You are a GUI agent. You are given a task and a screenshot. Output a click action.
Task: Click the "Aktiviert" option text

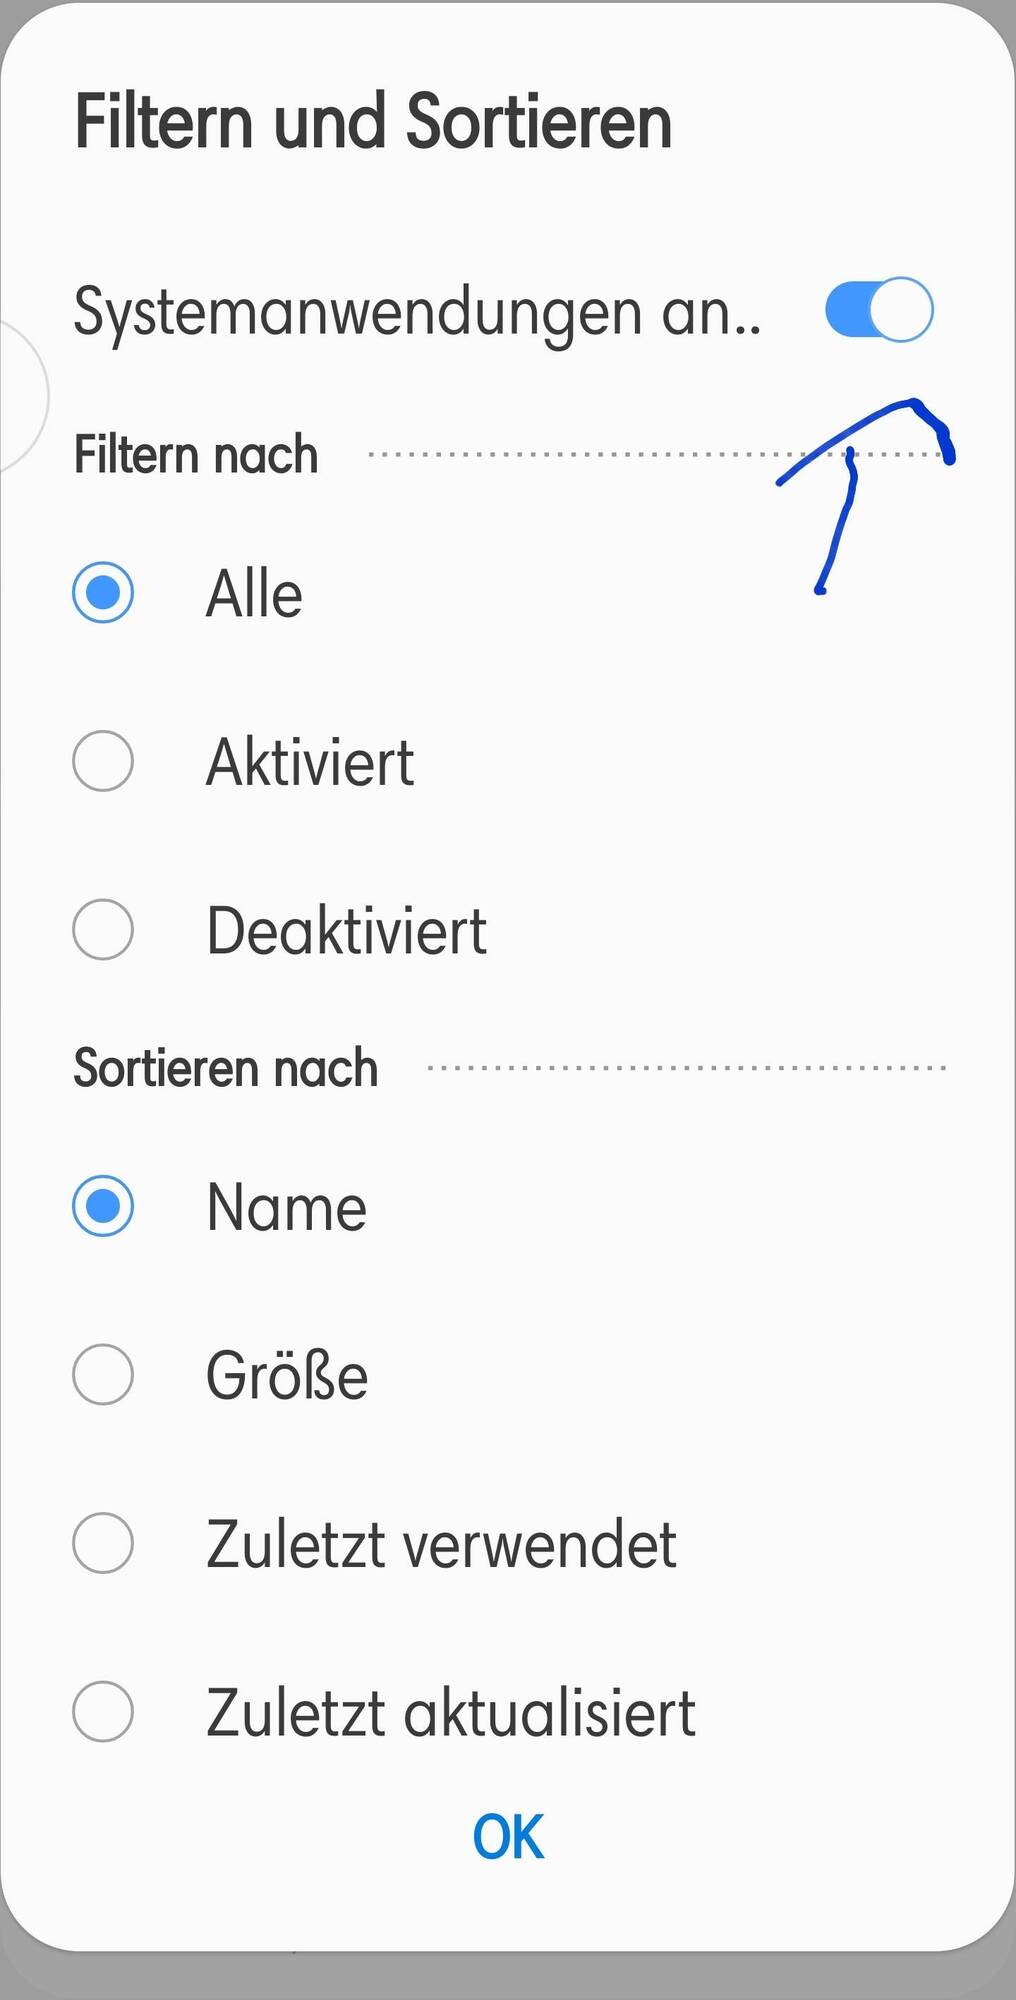coord(310,762)
